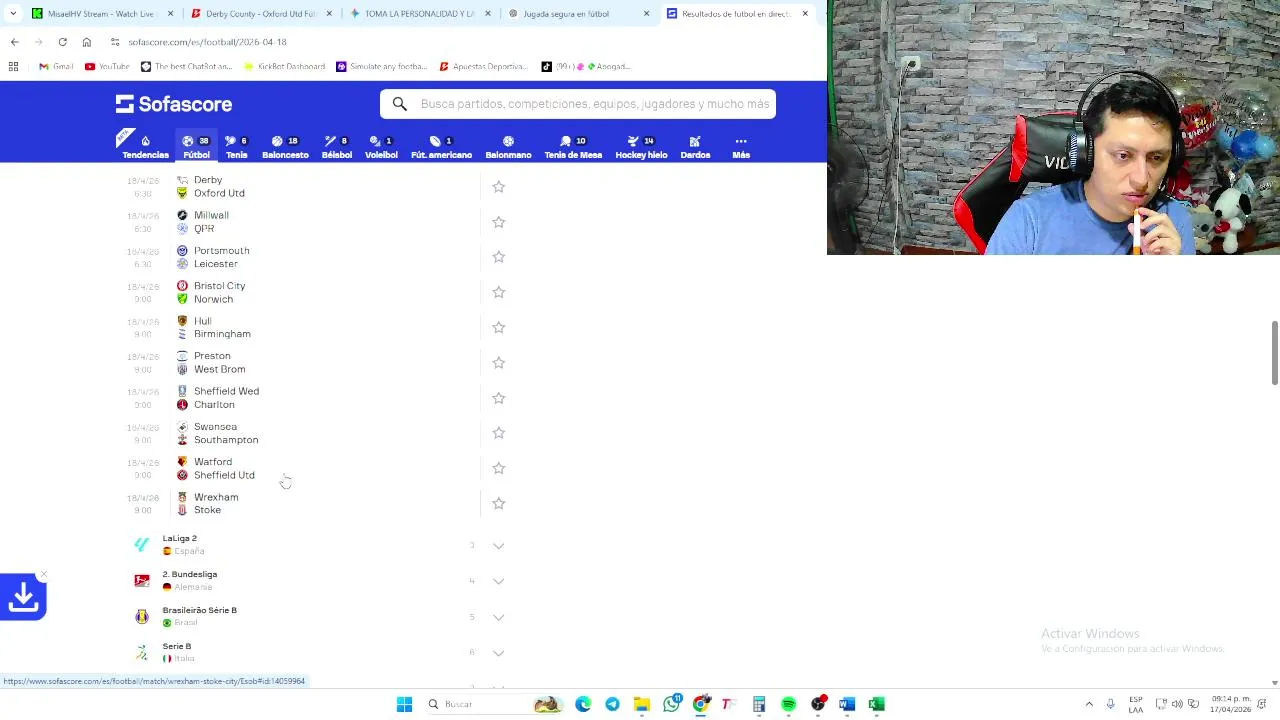Viewport: 1280px width, 720px height.
Task: Click the search magnifier icon
Action: 399,104
